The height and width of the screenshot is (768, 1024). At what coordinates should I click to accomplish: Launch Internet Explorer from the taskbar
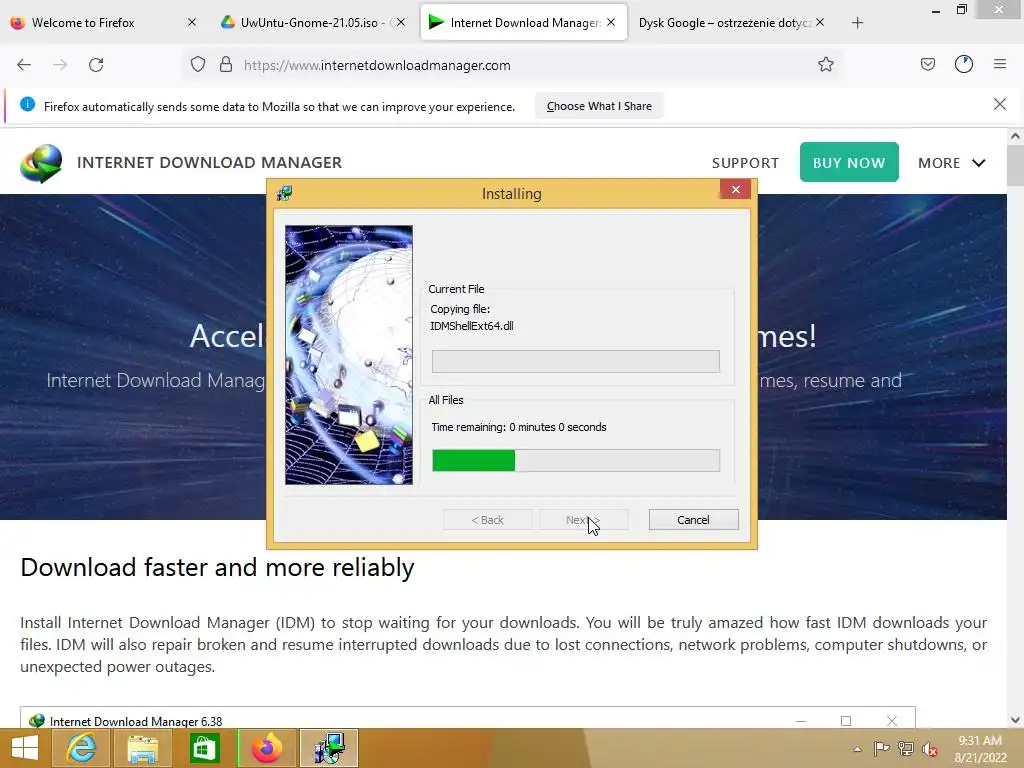pos(82,748)
